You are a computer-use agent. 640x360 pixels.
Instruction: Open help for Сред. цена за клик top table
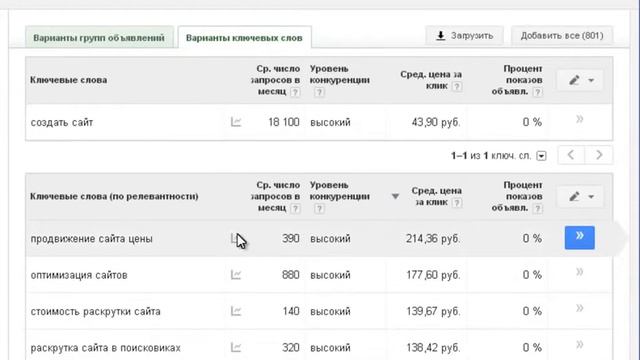pos(457,87)
